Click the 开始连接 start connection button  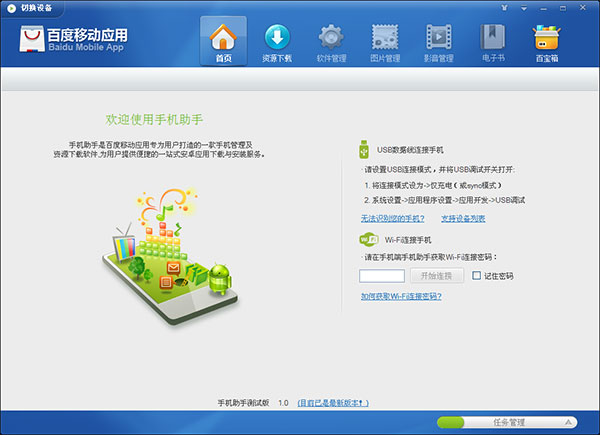pyautogui.click(x=437, y=276)
